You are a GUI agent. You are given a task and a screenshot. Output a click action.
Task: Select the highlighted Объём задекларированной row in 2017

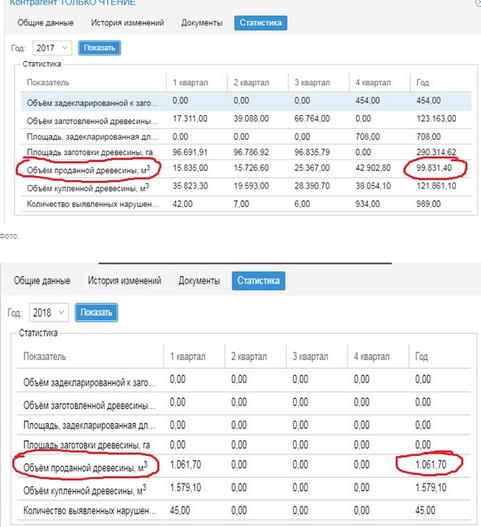click(x=246, y=101)
